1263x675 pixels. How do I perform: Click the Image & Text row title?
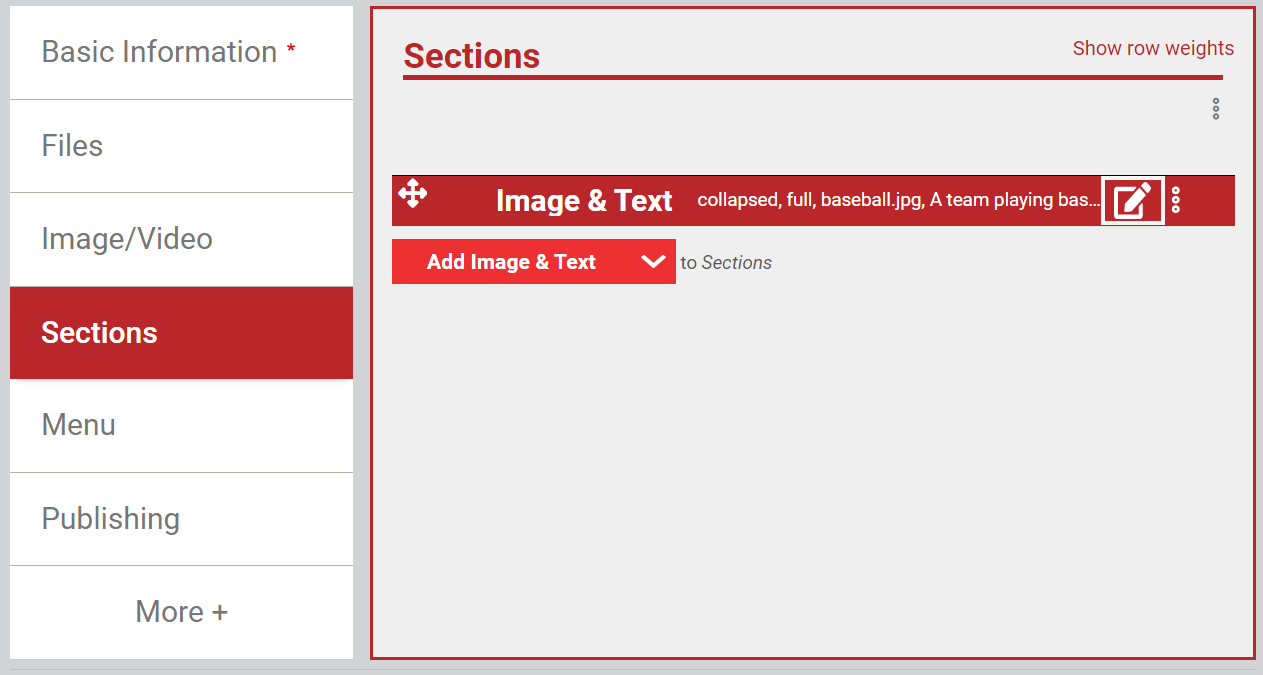pos(584,201)
